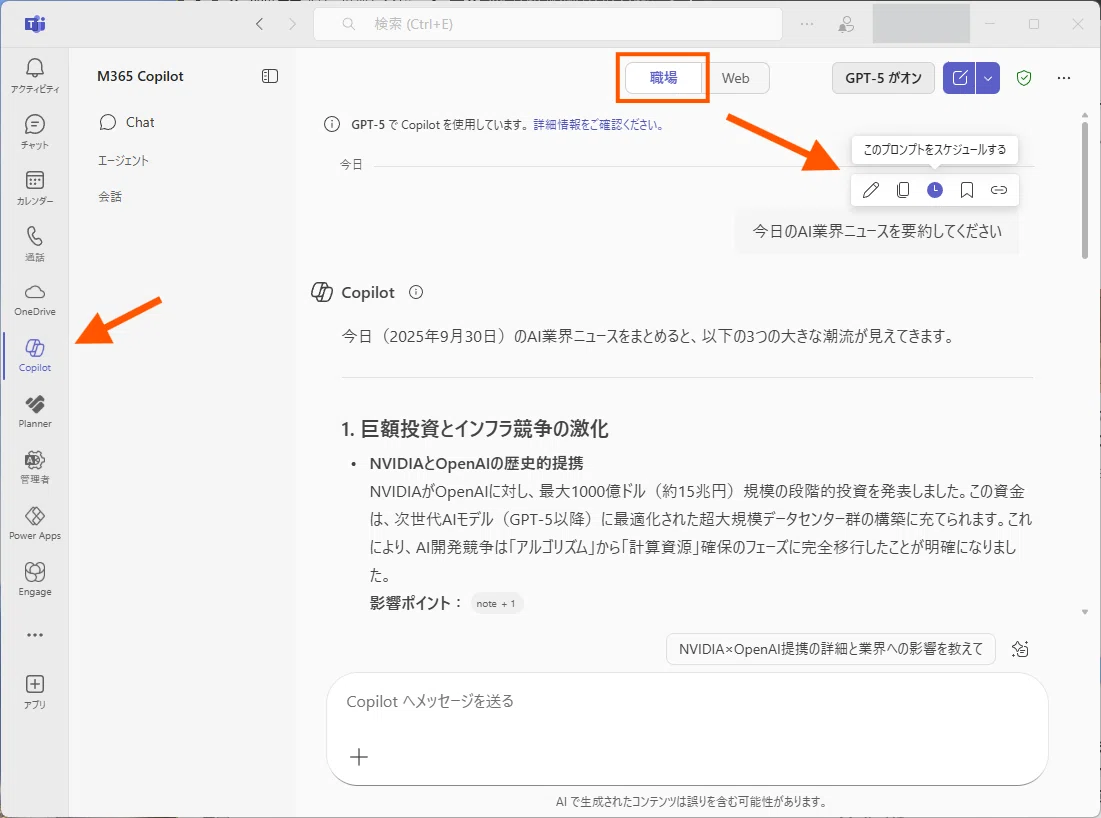This screenshot has width=1101, height=818.
Task: Expand new chat dropdown arrow
Action: pyautogui.click(x=987, y=78)
